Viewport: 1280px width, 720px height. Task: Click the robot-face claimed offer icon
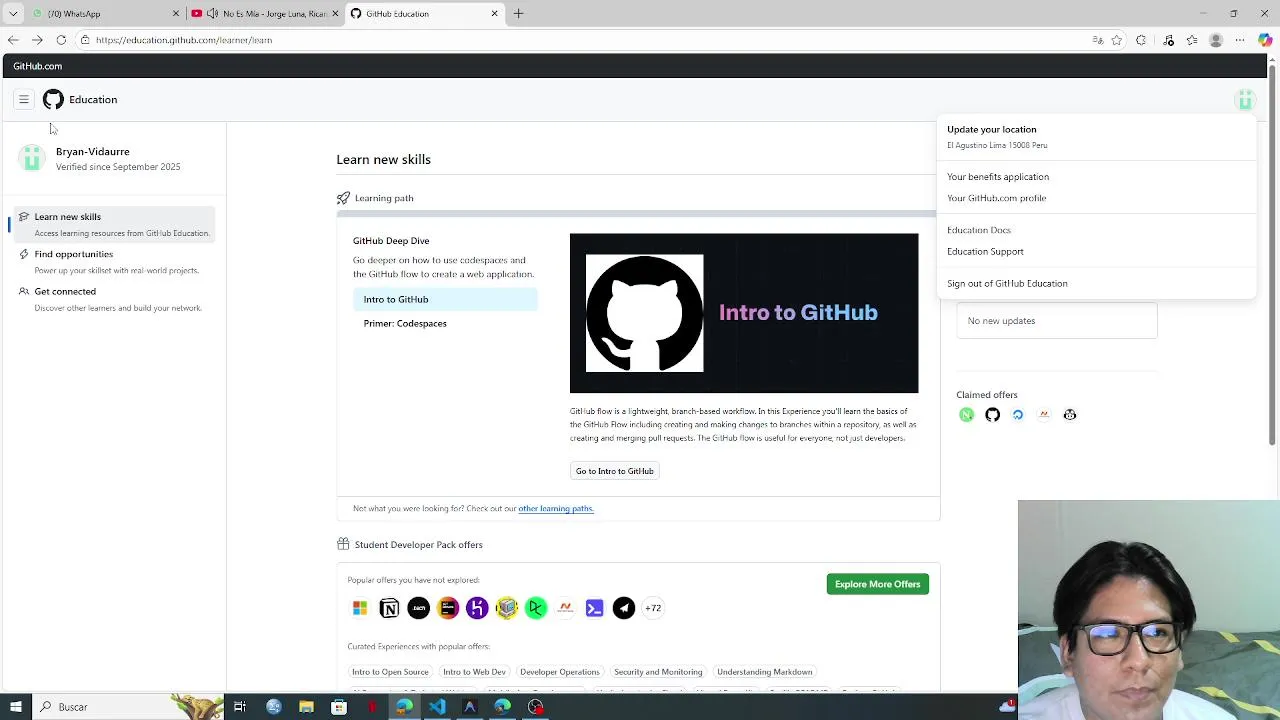tap(1070, 415)
